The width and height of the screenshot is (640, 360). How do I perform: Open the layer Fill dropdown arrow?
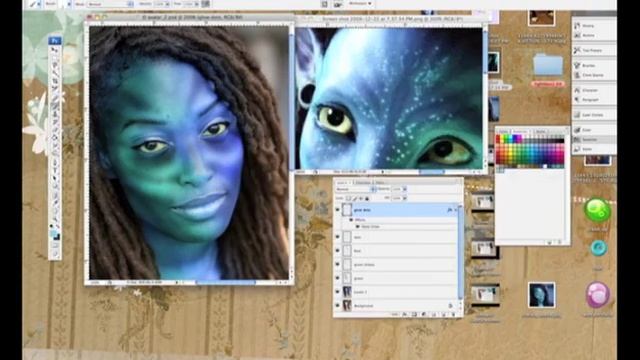click(405, 198)
